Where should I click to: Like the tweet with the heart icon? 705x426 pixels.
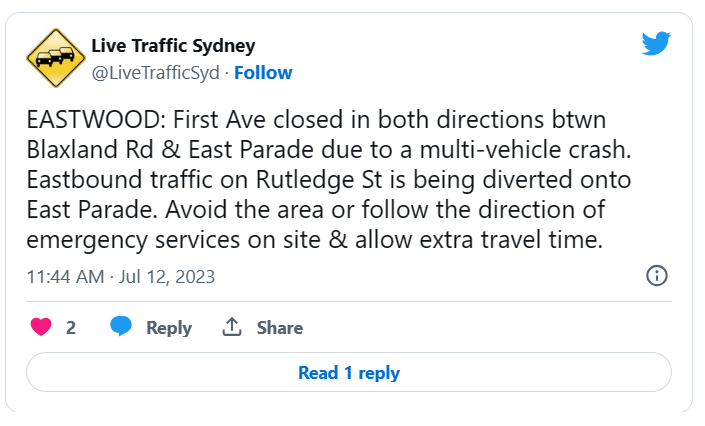tap(41, 327)
